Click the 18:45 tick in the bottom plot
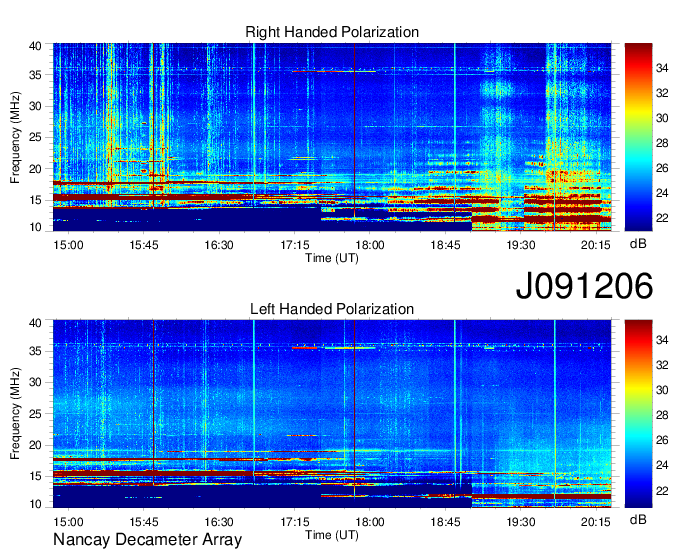The image size is (680, 552). coord(445,522)
